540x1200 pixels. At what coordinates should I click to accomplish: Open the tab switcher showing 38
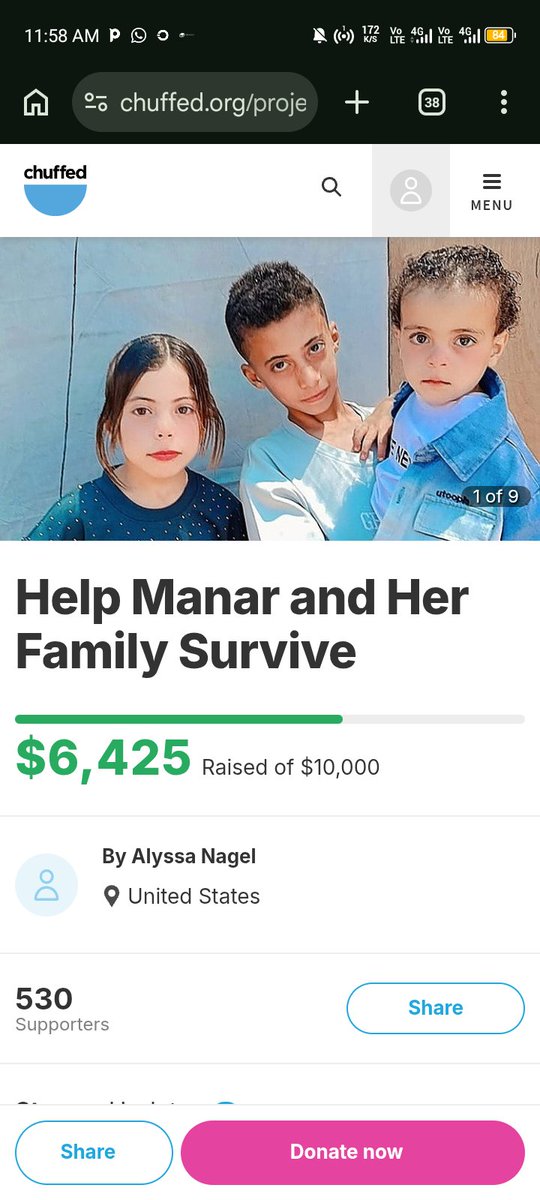(431, 102)
